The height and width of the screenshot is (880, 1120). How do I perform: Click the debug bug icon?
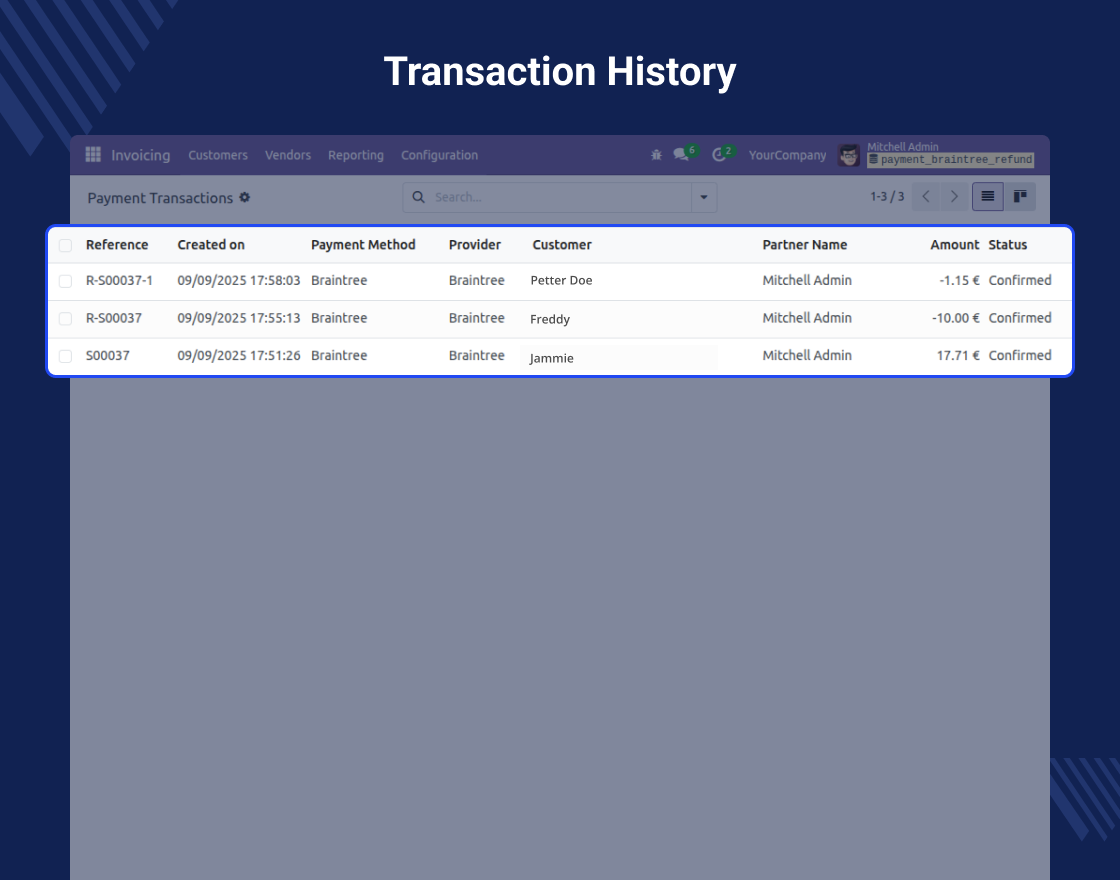pos(656,155)
